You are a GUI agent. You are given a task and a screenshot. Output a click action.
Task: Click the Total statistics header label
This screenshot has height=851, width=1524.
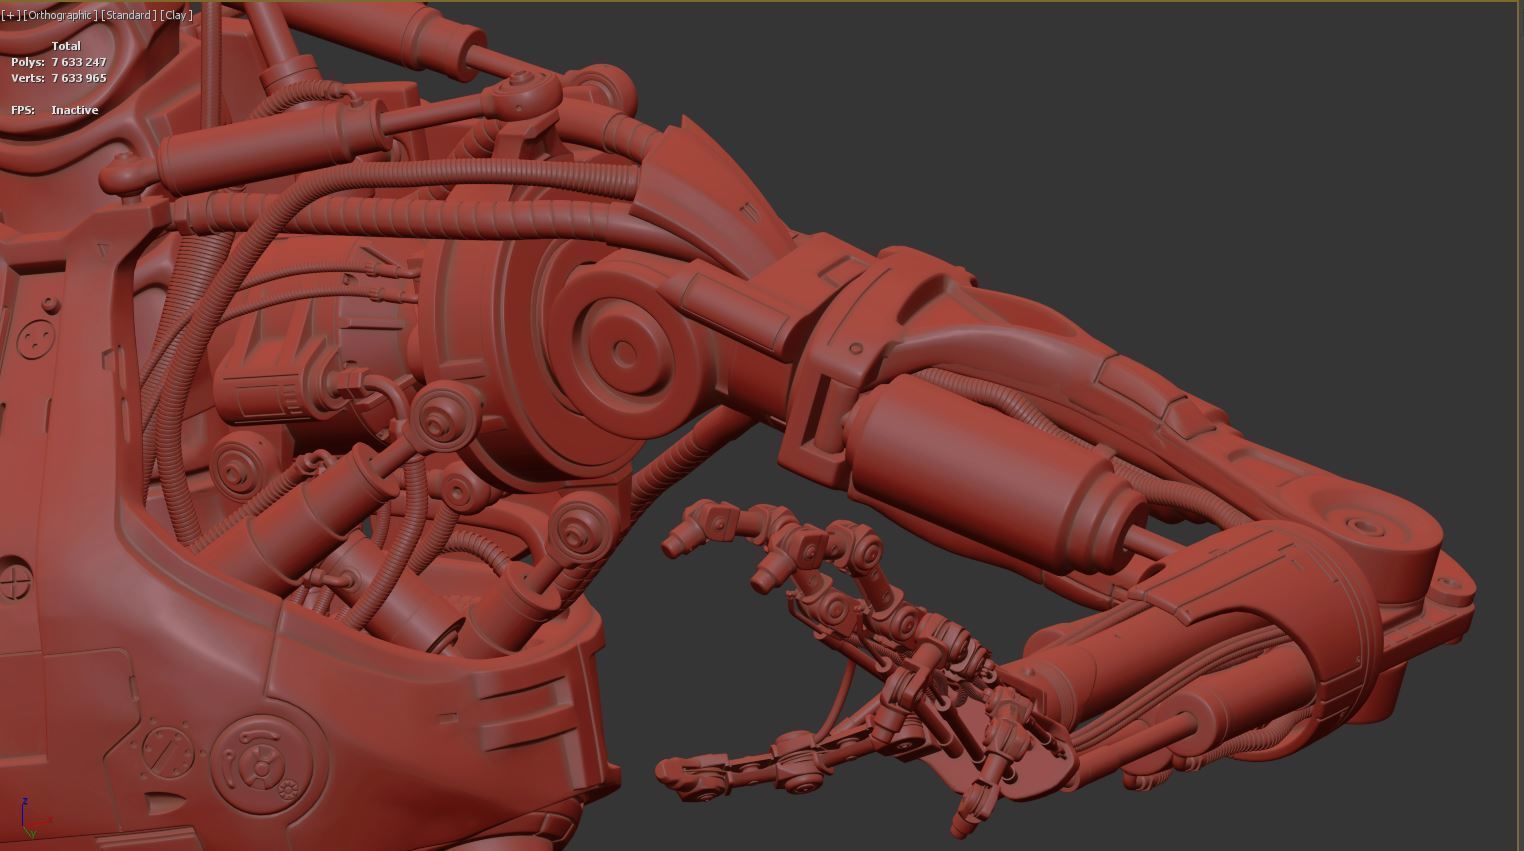[x=66, y=46]
